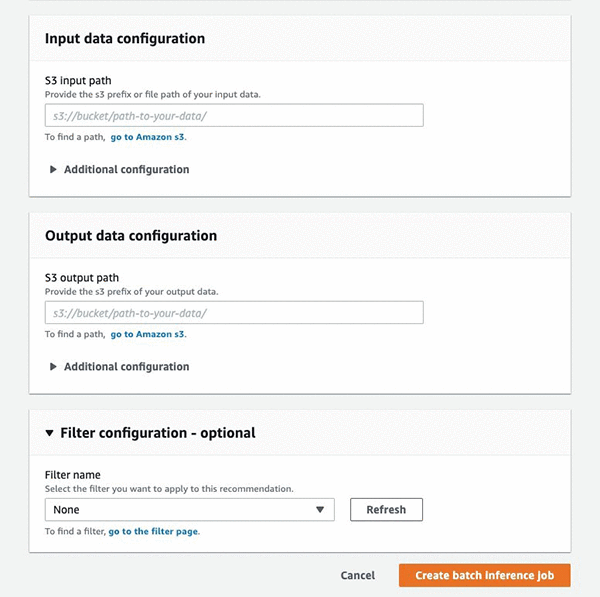600x597 pixels.
Task: Click the arrow icon in Filter name dropdown
Action: point(320,510)
